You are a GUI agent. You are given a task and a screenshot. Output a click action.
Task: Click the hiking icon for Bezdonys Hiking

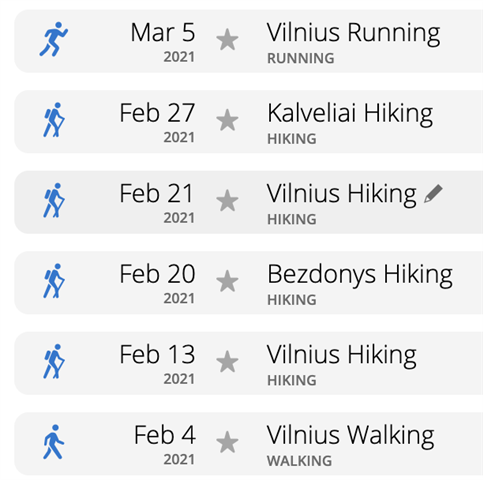coord(54,281)
